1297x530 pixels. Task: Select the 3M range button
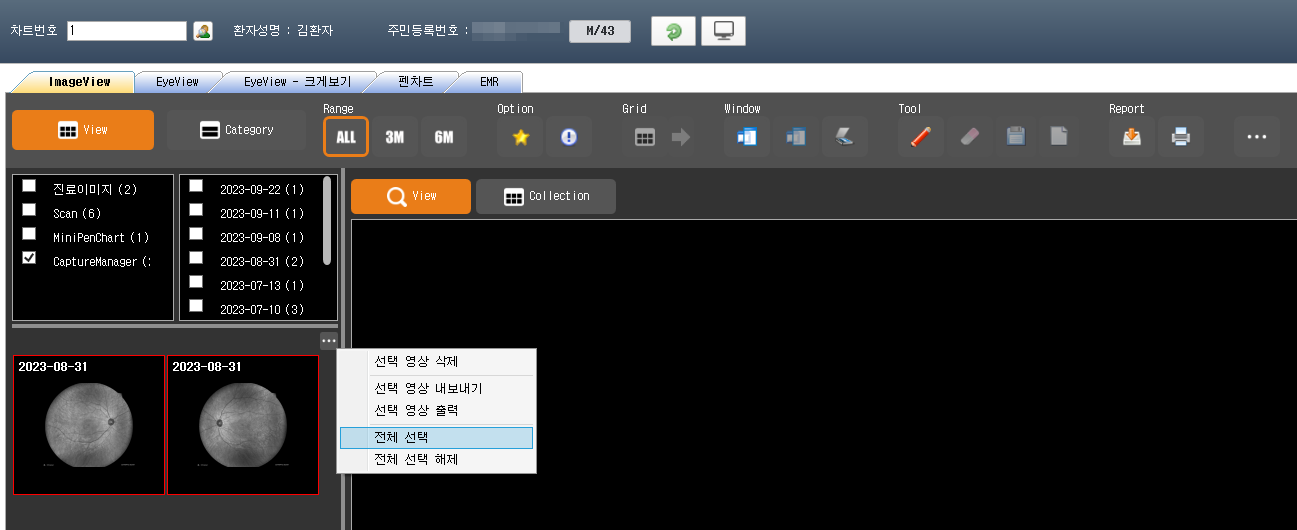tap(395, 137)
